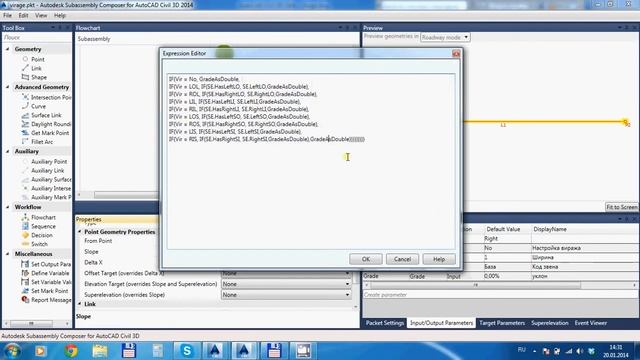Pick the Auxiliary Link icon
Image resolution: width=640 pixels, height=360 pixels.
[25, 171]
